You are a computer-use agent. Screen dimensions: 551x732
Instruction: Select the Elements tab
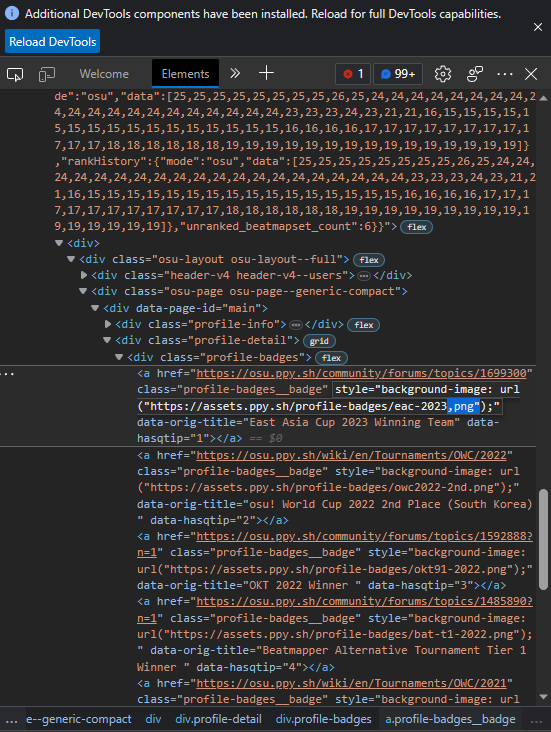click(185, 74)
